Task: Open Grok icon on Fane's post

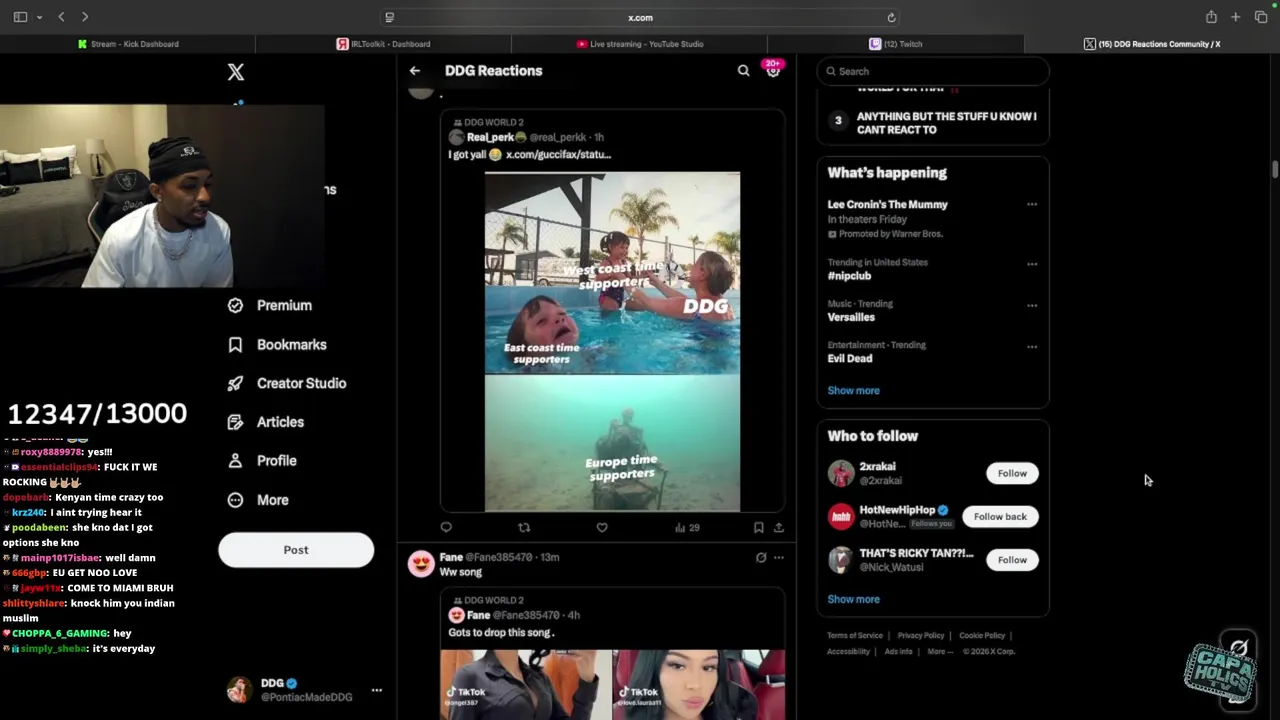Action: tap(761, 557)
